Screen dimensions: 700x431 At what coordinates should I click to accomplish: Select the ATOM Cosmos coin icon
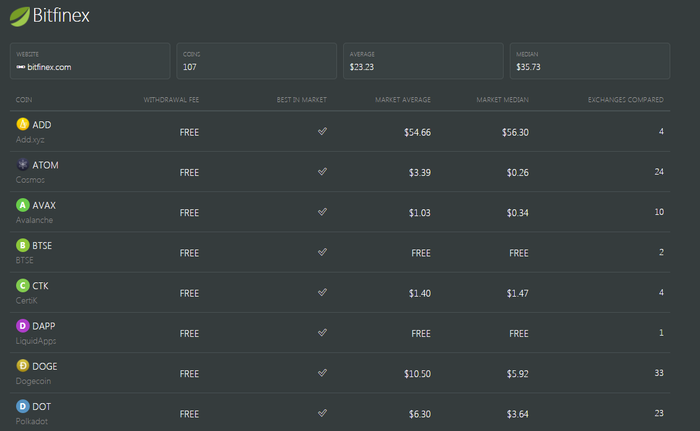pyautogui.click(x=23, y=164)
